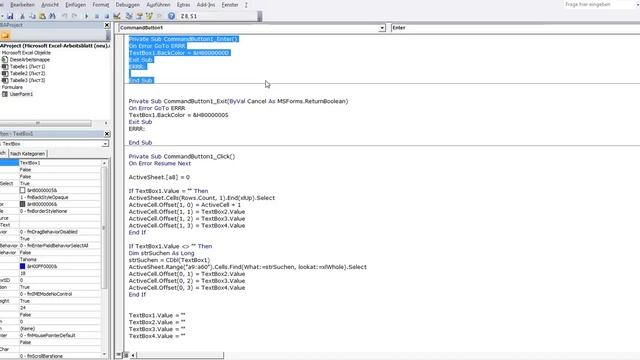The width and height of the screenshot is (640, 360).
Task: Open Object Browser via toolbar icon
Action: pos(149,16)
